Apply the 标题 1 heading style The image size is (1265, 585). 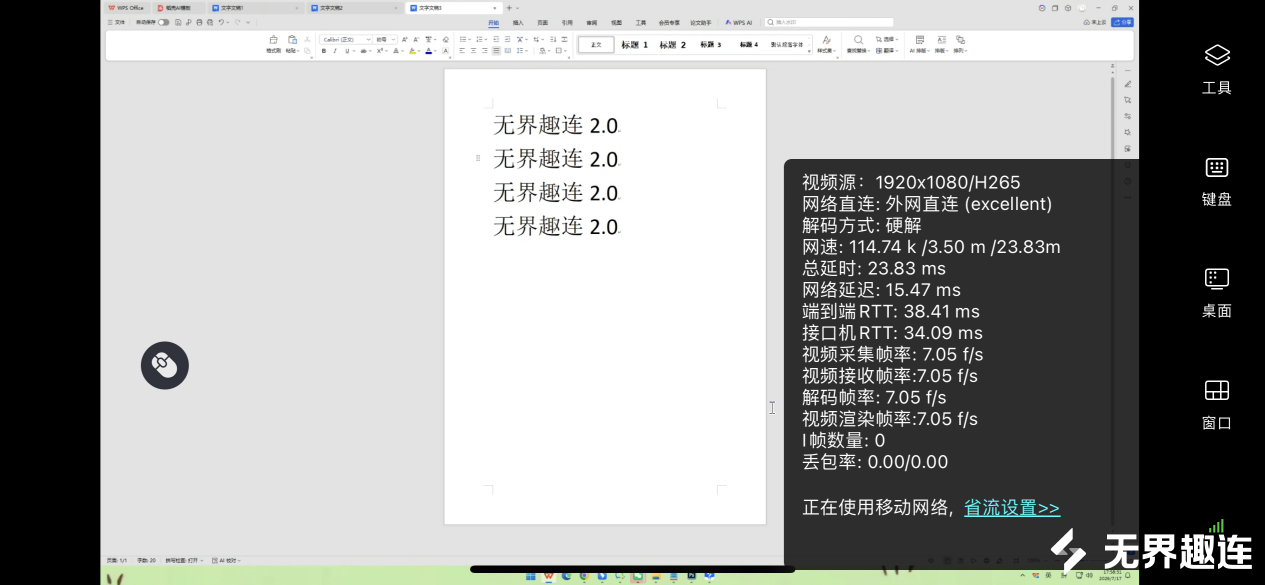tap(634, 45)
